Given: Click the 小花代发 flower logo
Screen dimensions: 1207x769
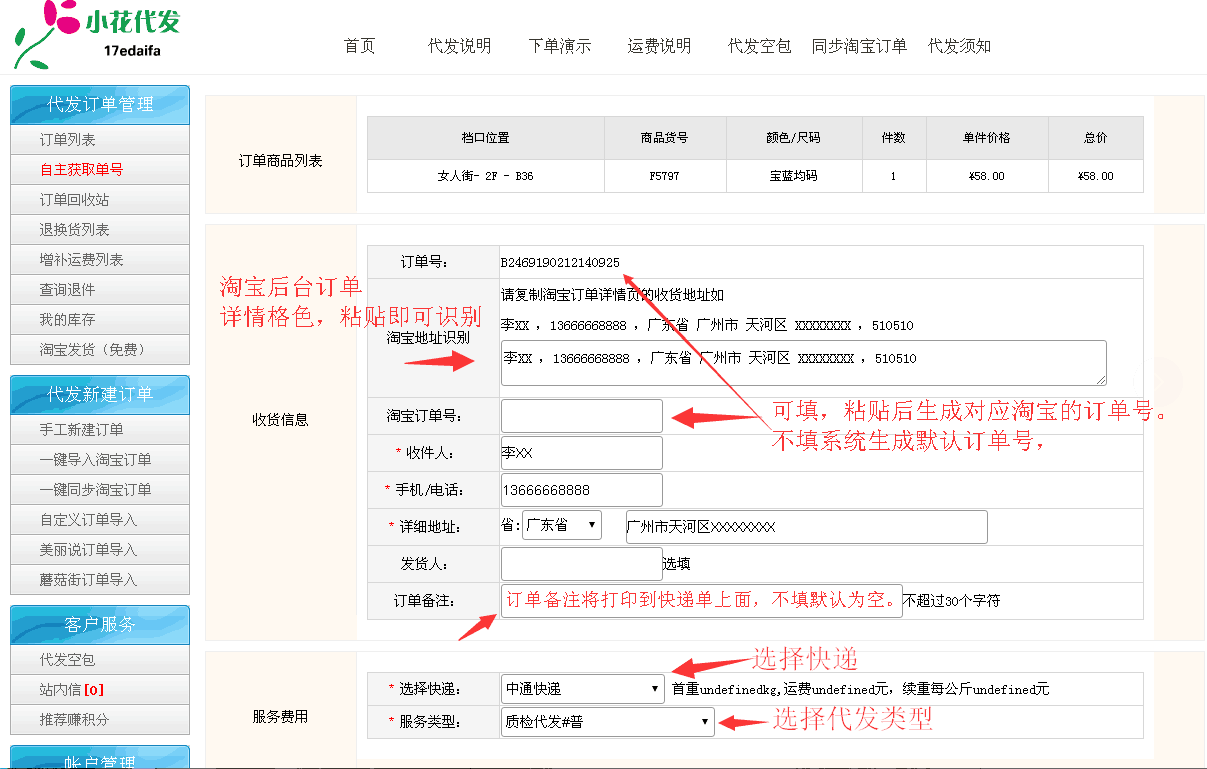Looking at the screenshot, I should [x=98, y=33].
